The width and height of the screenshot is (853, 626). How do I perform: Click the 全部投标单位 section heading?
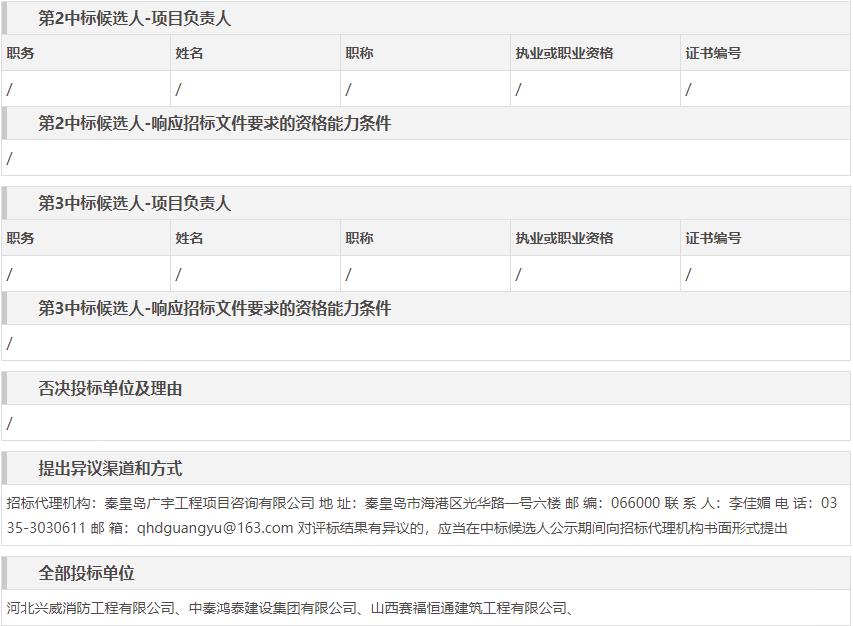pos(86,574)
